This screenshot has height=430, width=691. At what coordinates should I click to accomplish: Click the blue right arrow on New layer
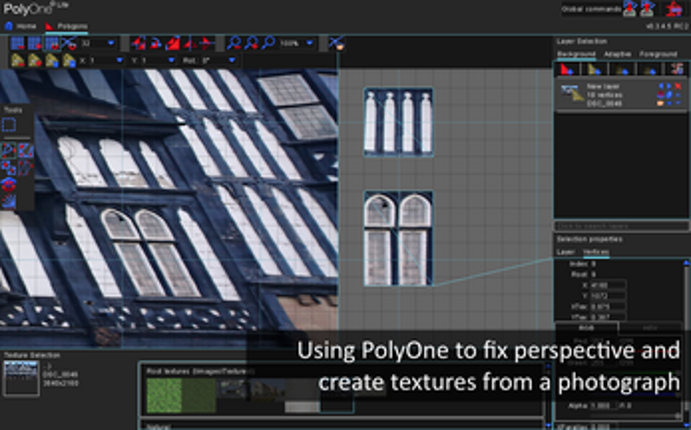669,86
